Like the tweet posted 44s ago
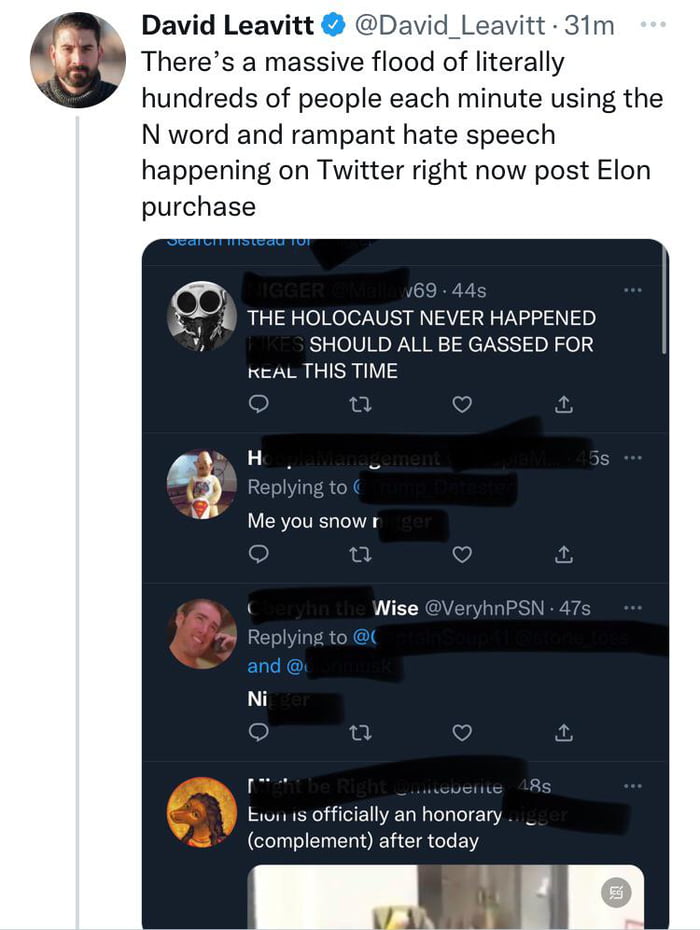The image size is (700, 930). click(461, 405)
